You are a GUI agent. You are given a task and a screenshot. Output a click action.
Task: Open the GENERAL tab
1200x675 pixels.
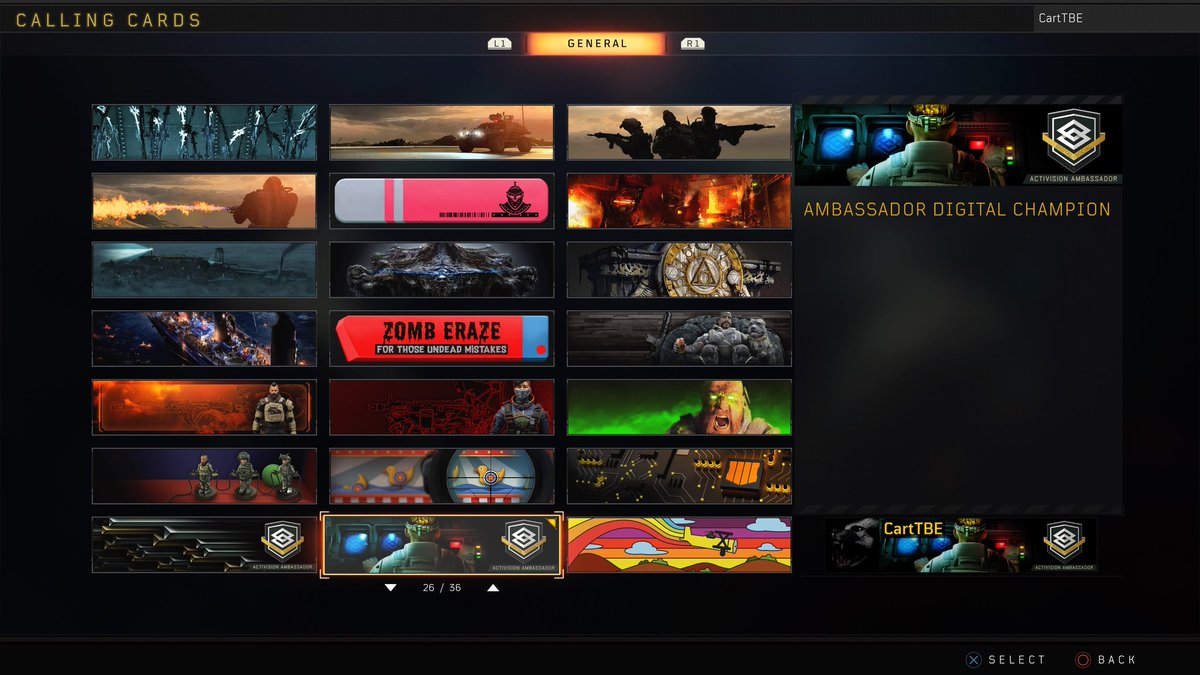[x=596, y=44]
